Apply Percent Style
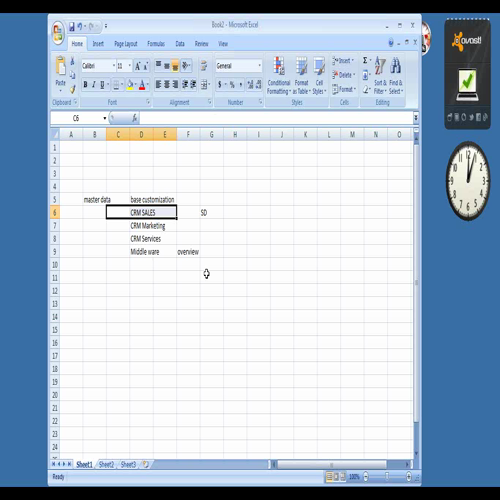 232,85
